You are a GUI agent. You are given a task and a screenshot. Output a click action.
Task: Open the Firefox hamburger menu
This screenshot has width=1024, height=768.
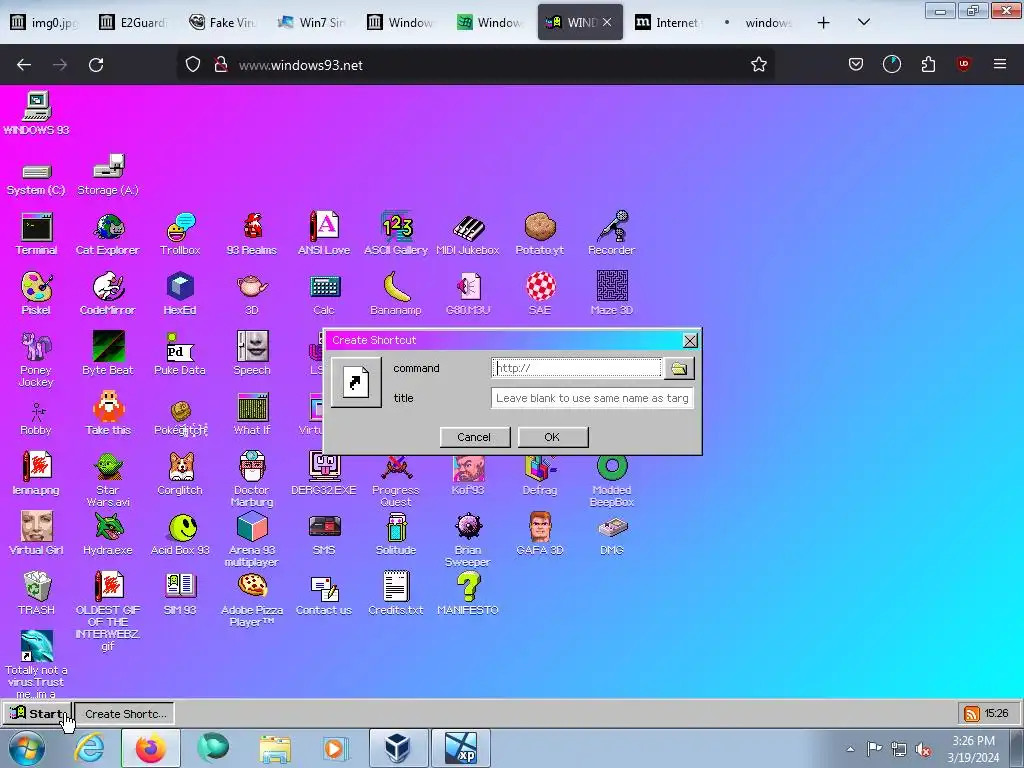pyautogui.click(x=999, y=64)
